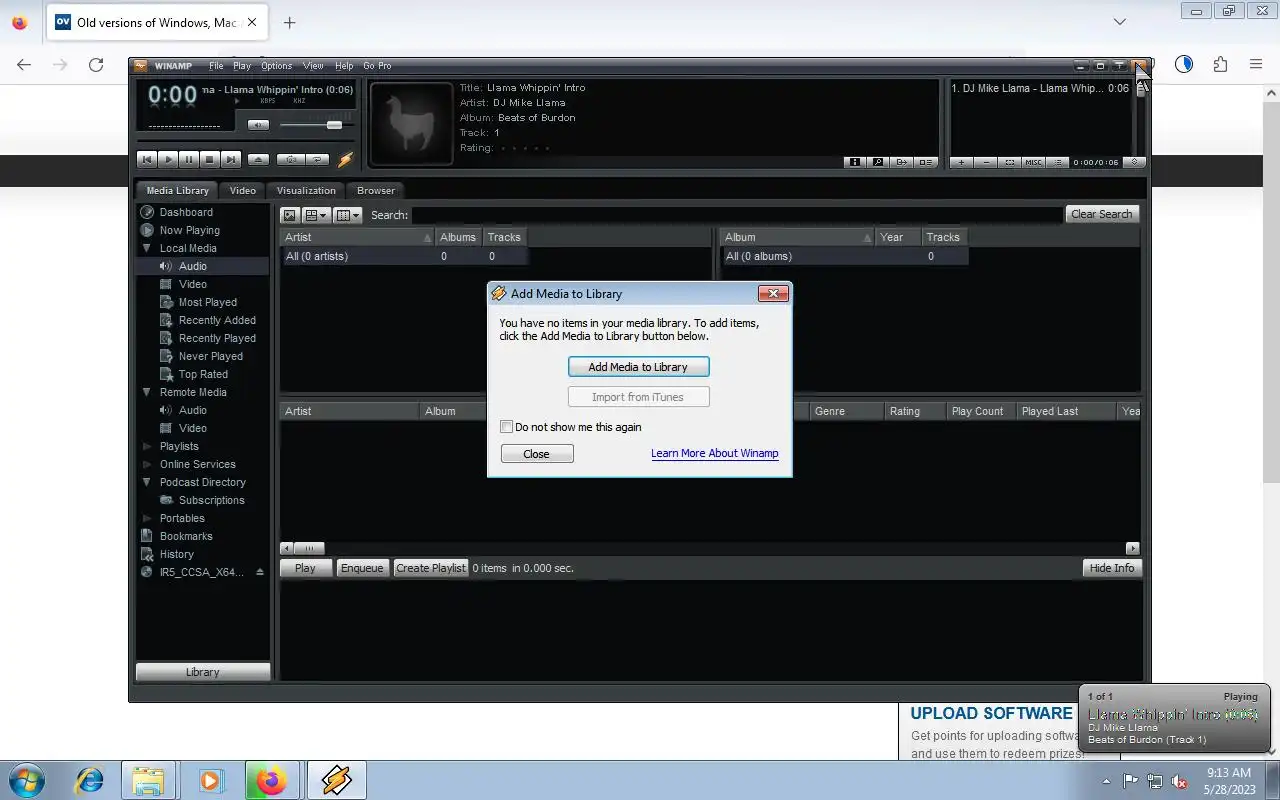
Task: Click the llama album art thumbnail
Action: pyautogui.click(x=411, y=123)
